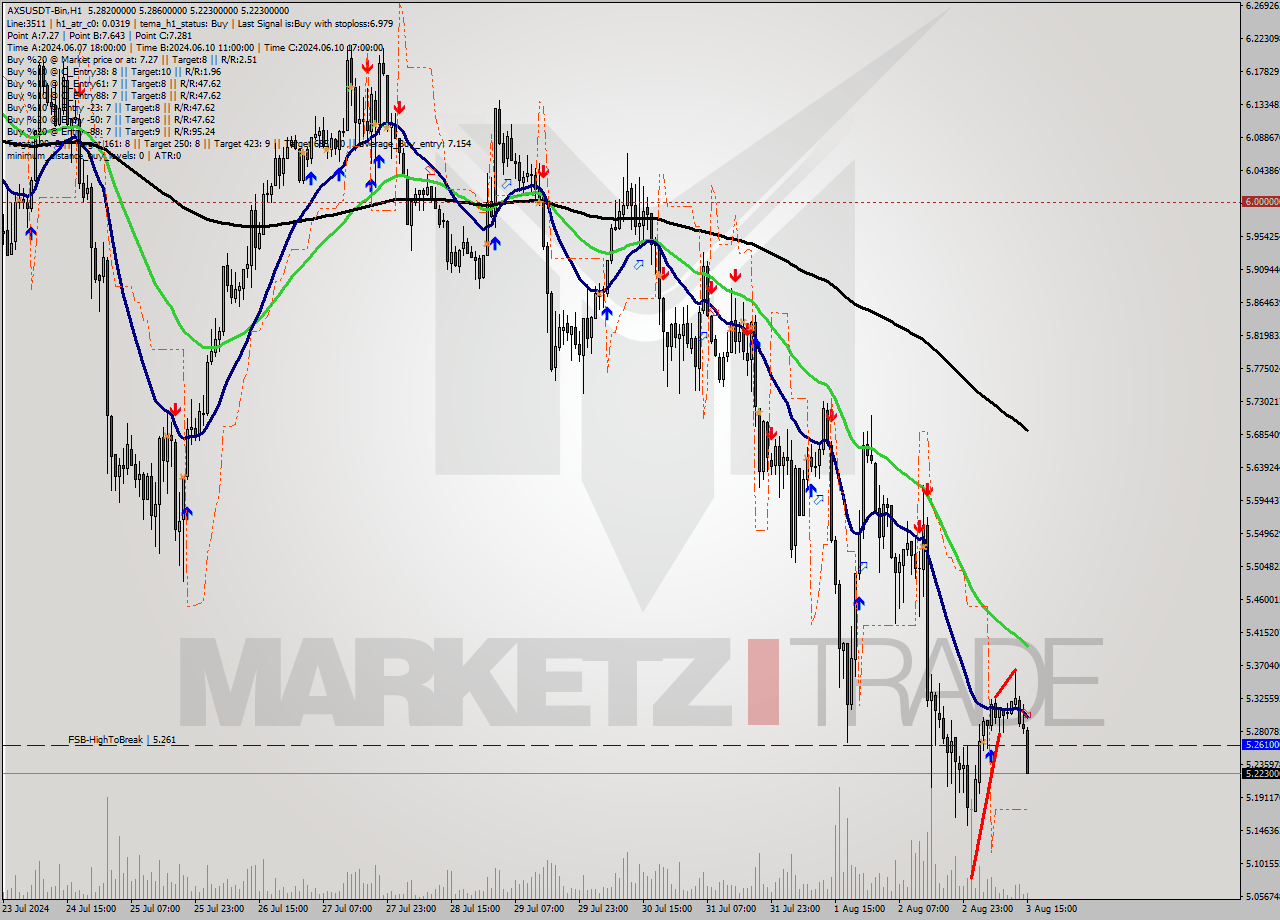Click the green moving average line's right end
The image size is (1280, 920).
click(x=1027, y=645)
